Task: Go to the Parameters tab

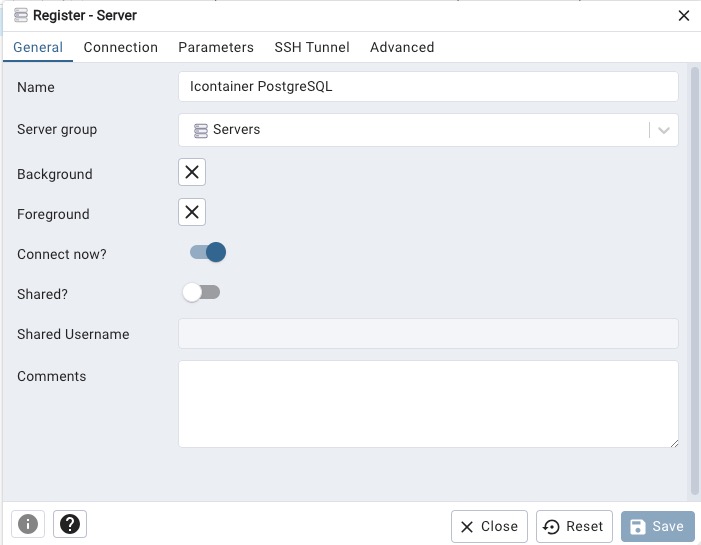Action: click(216, 47)
